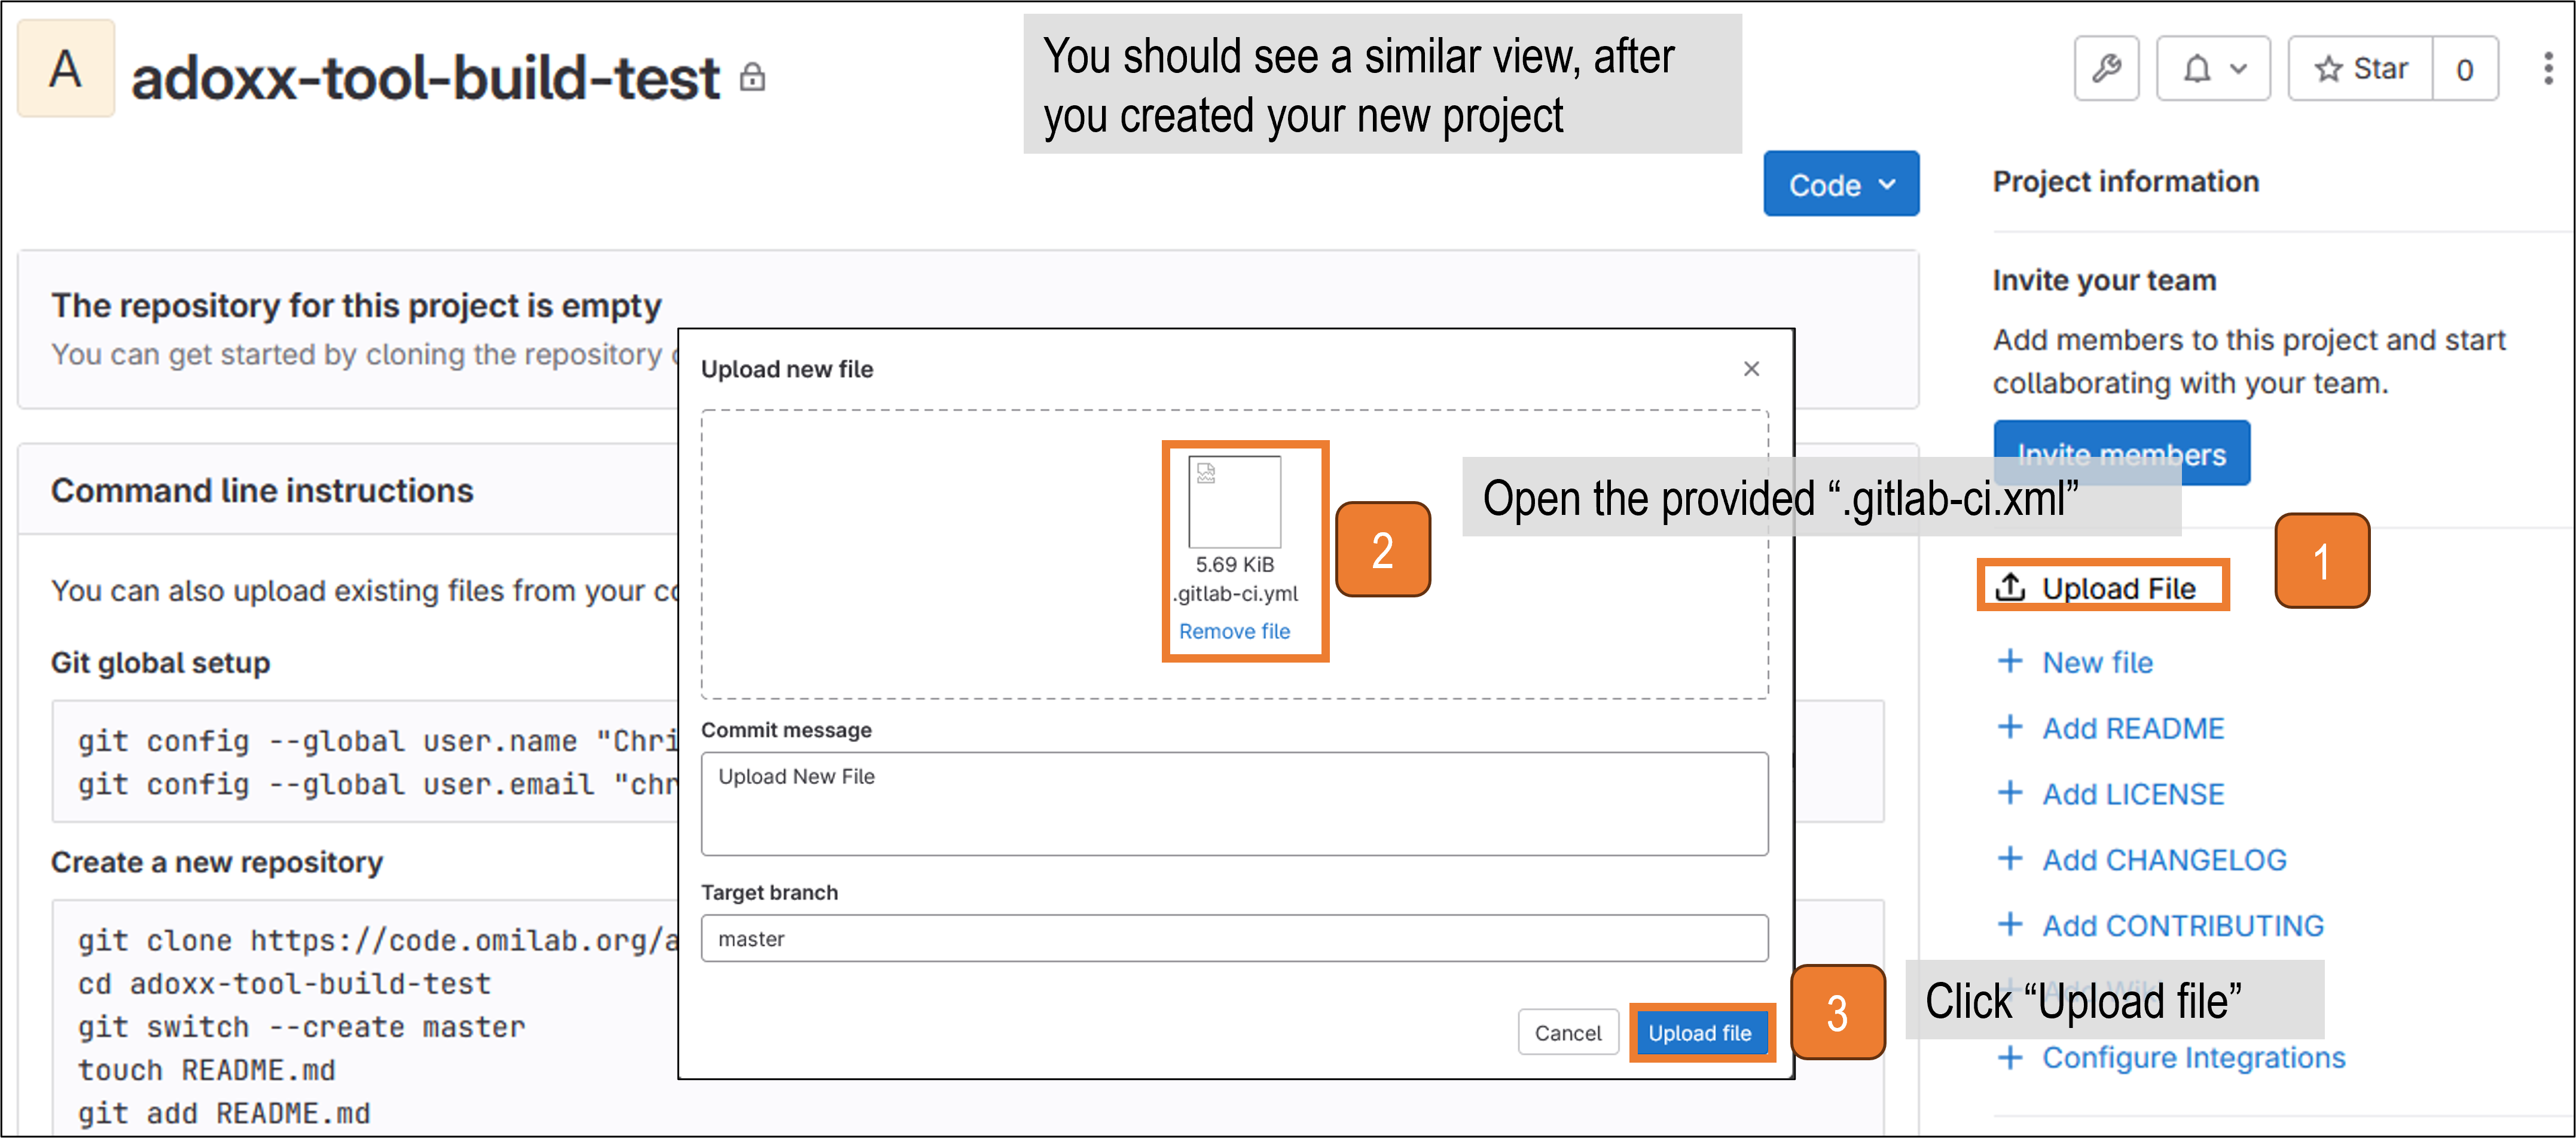The image size is (2576, 1138).
Task: Open project settings wrench icon button
Action: coord(2106,68)
